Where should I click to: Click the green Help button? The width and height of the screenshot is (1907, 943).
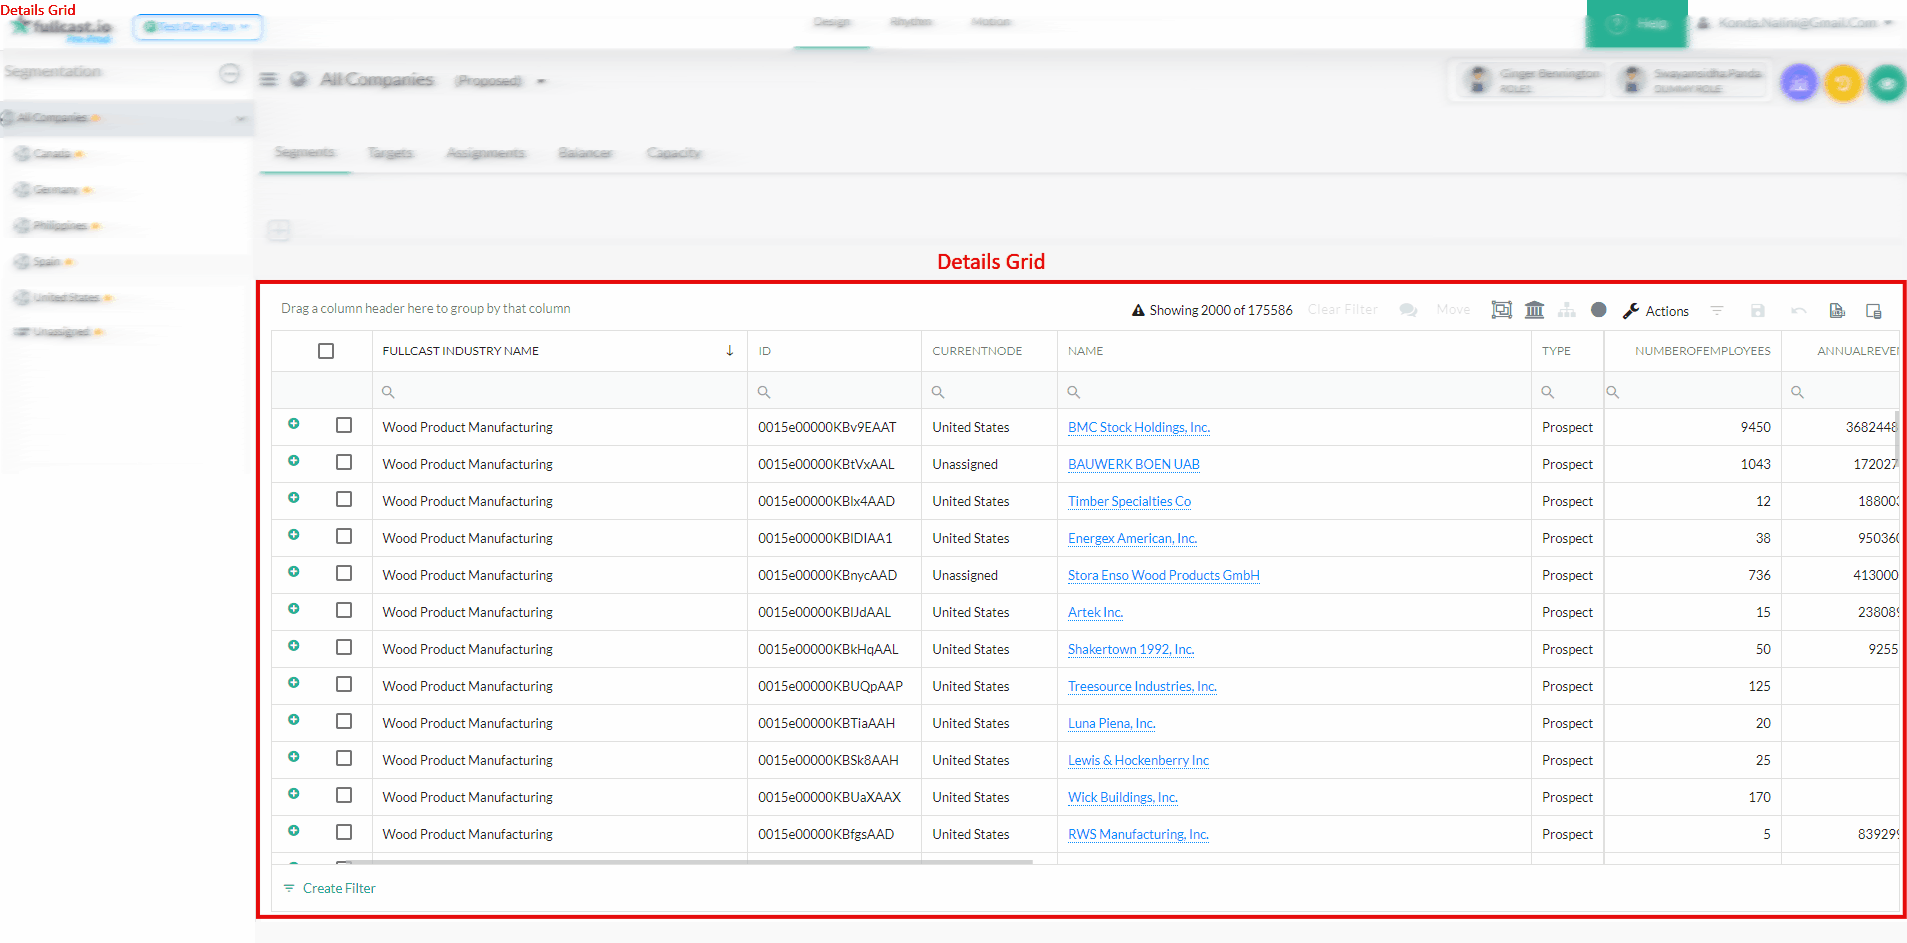tap(1637, 24)
